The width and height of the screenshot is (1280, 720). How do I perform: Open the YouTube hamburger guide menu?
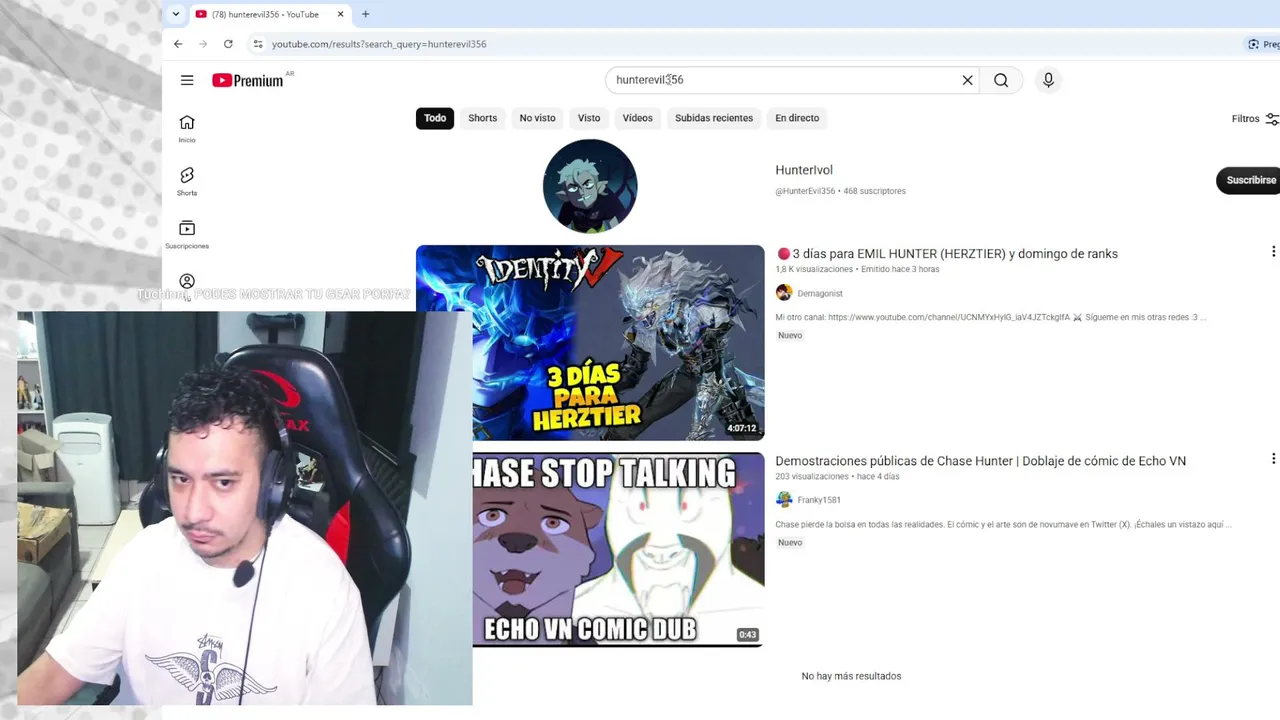point(187,80)
